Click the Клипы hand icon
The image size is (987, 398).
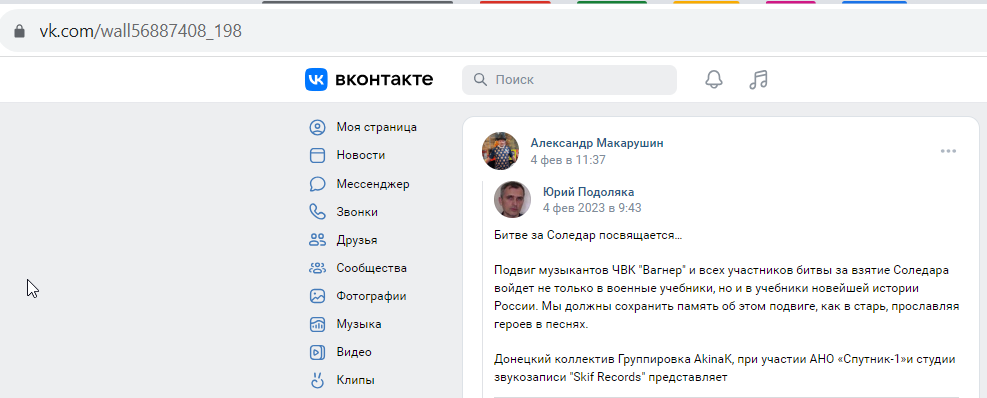pos(317,380)
